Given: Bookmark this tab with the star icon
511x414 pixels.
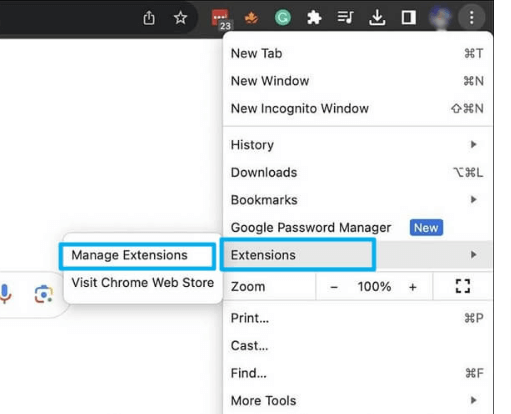Looking at the screenshot, I should 180,18.
